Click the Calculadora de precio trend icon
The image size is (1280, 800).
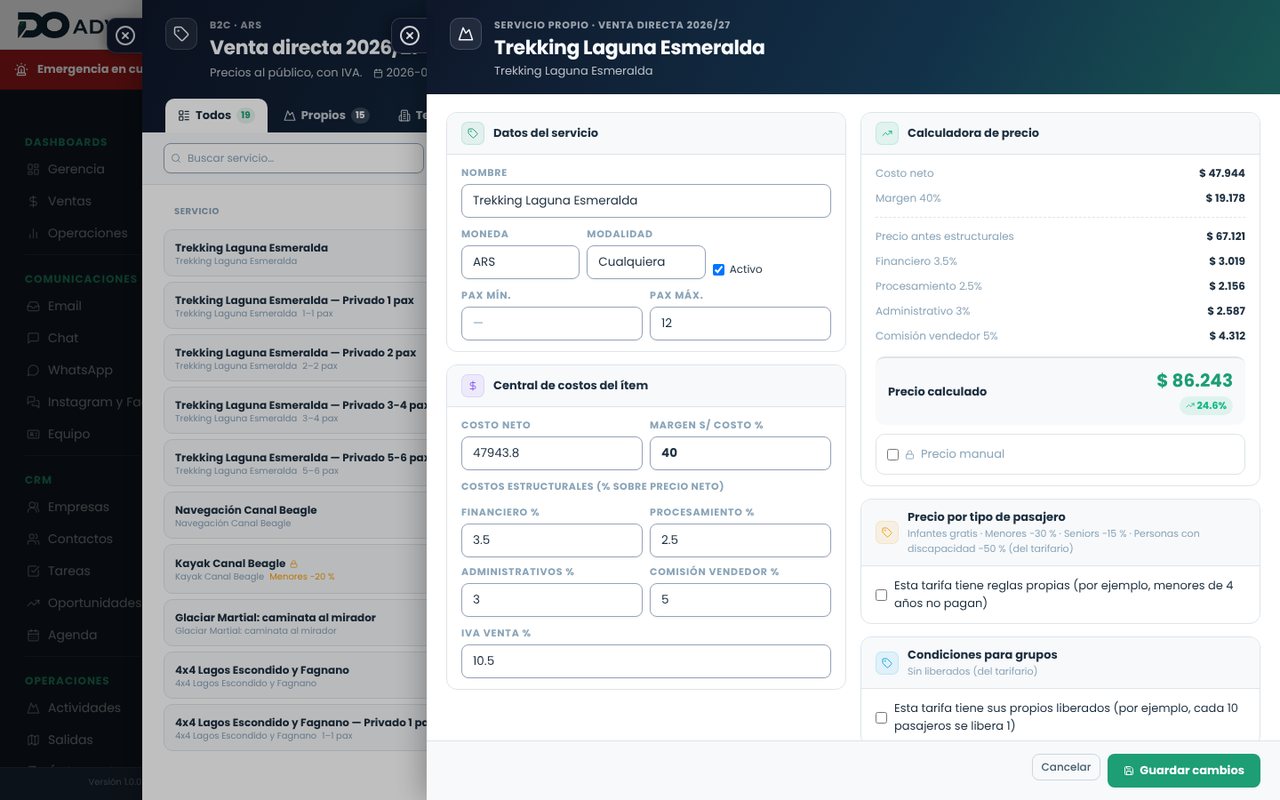(887, 133)
